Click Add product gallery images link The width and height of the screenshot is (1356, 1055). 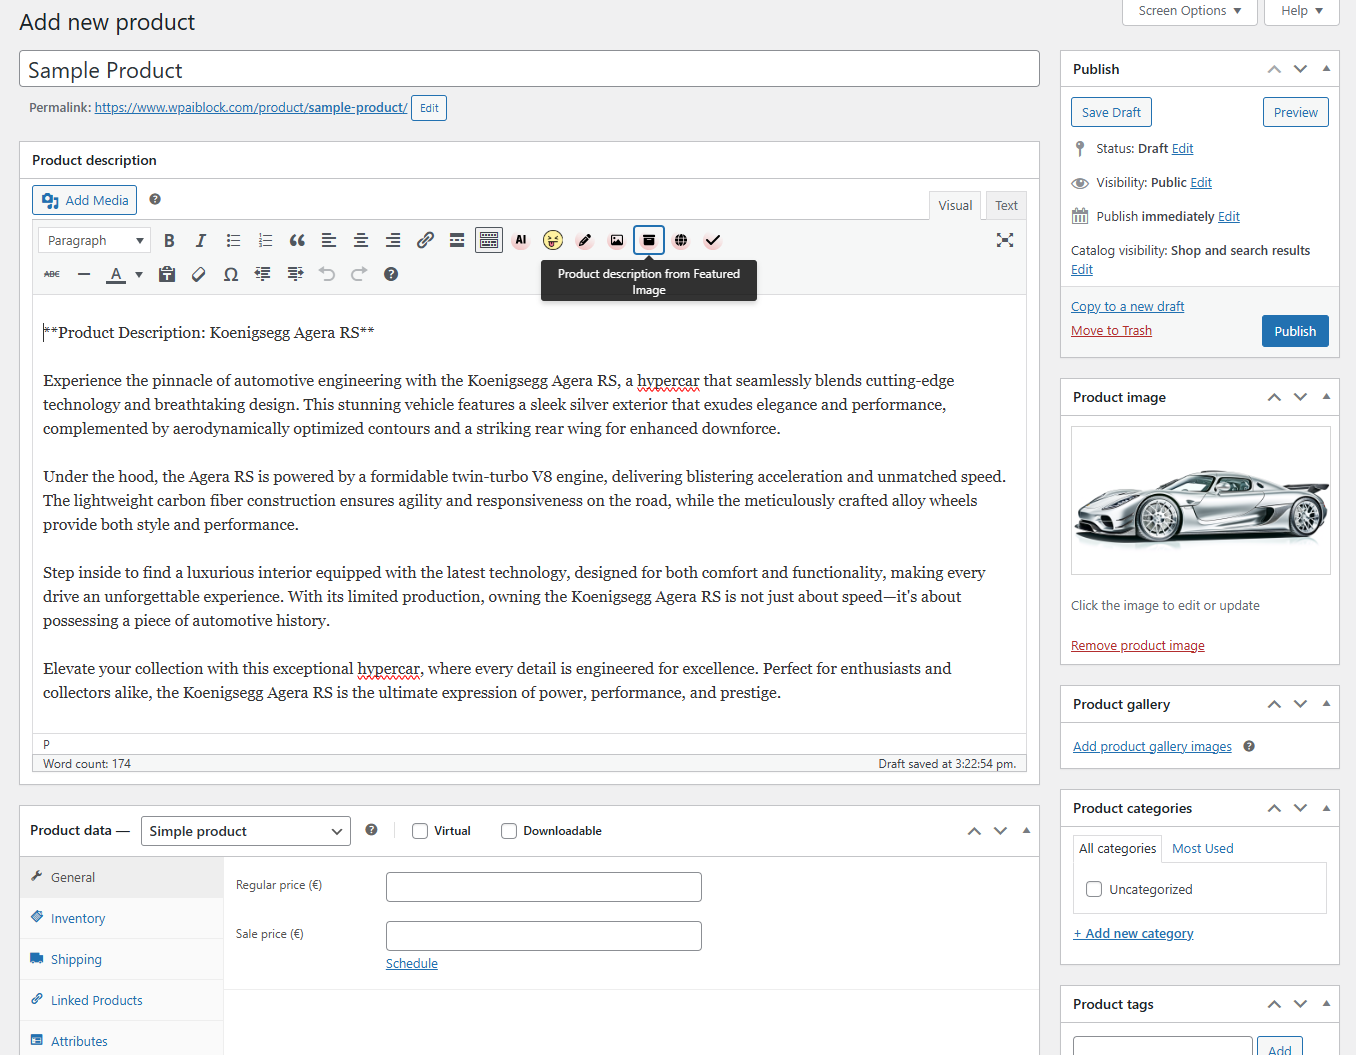[1152, 747]
